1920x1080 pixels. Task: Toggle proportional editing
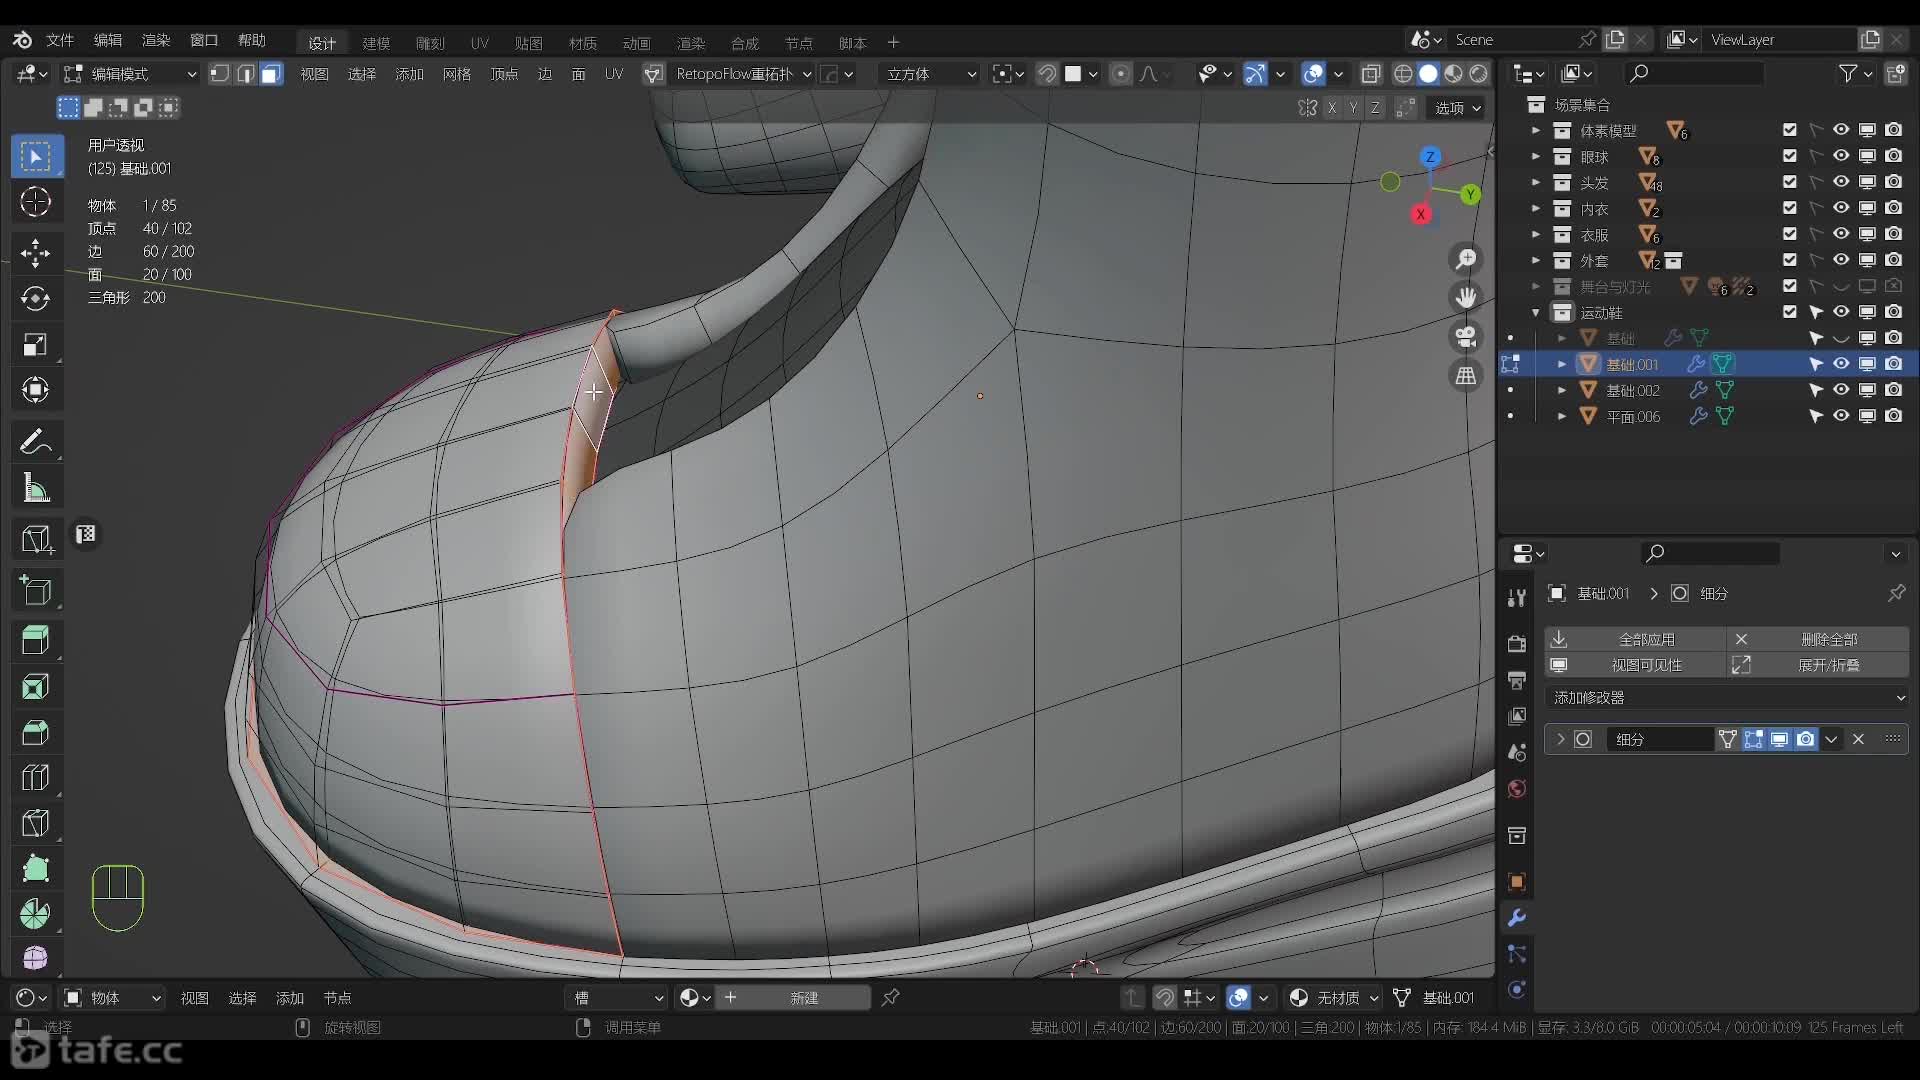tap(1121, 74)
